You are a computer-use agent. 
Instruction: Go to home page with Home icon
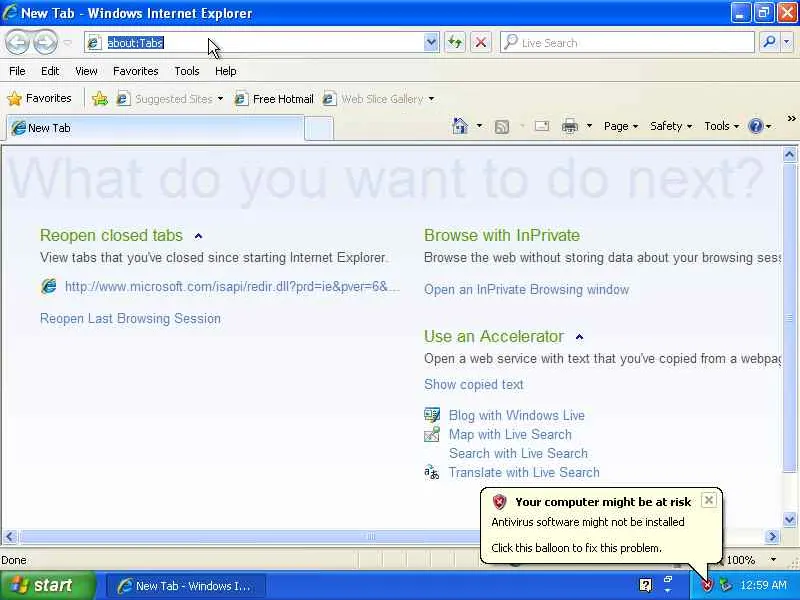(460, 126)
